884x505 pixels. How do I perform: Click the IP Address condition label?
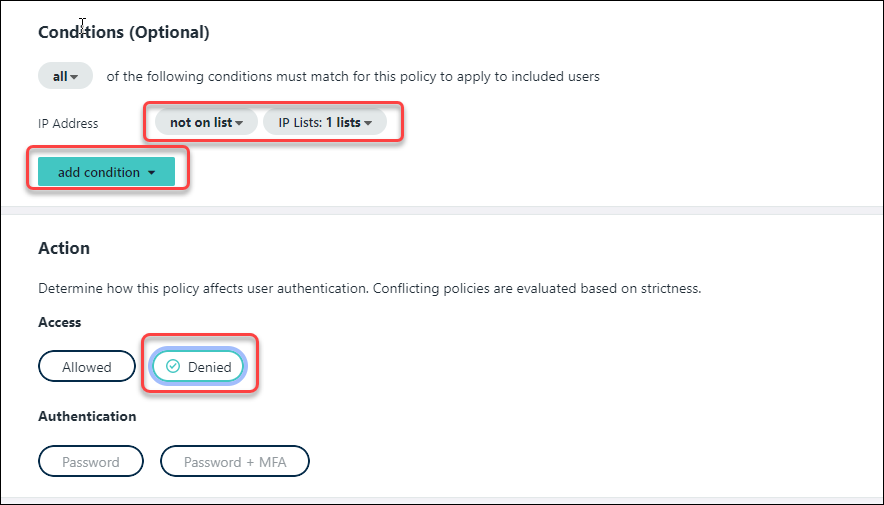[x=68, y=124]
